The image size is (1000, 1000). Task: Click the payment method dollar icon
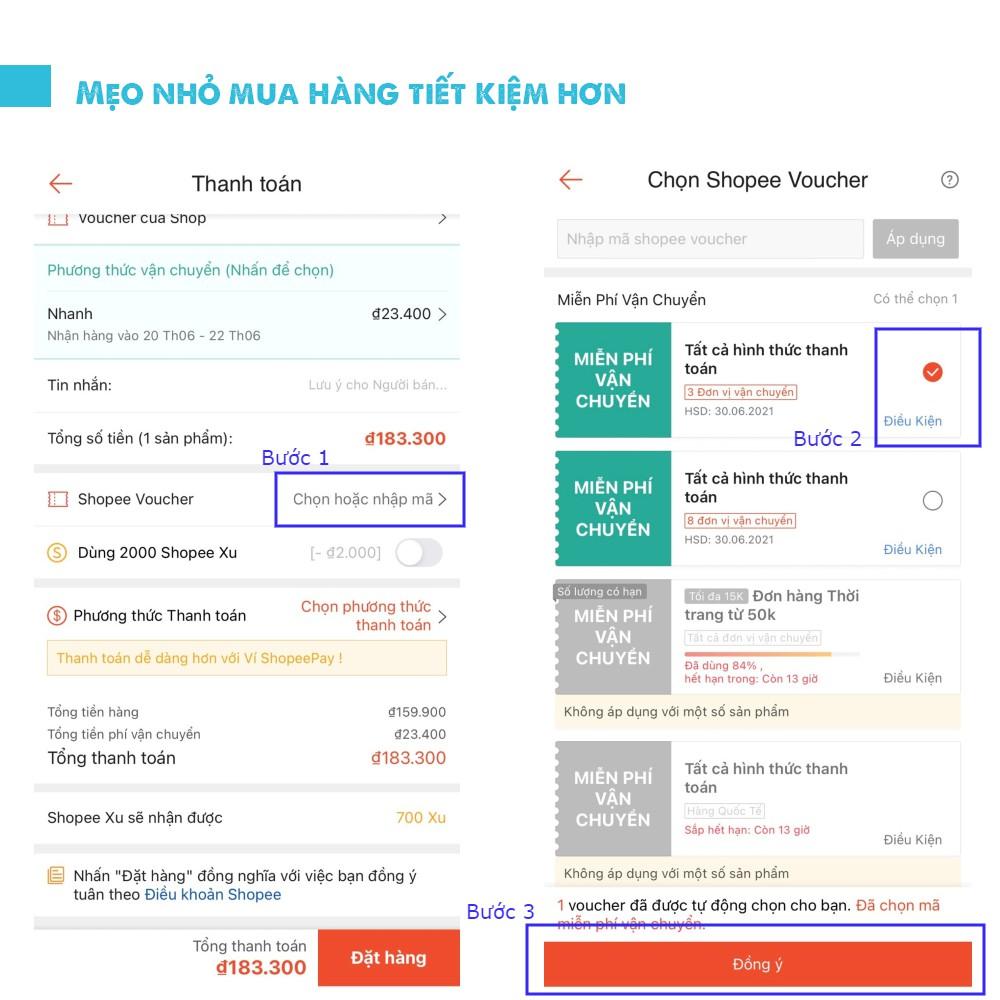click(x=57, y=616)
